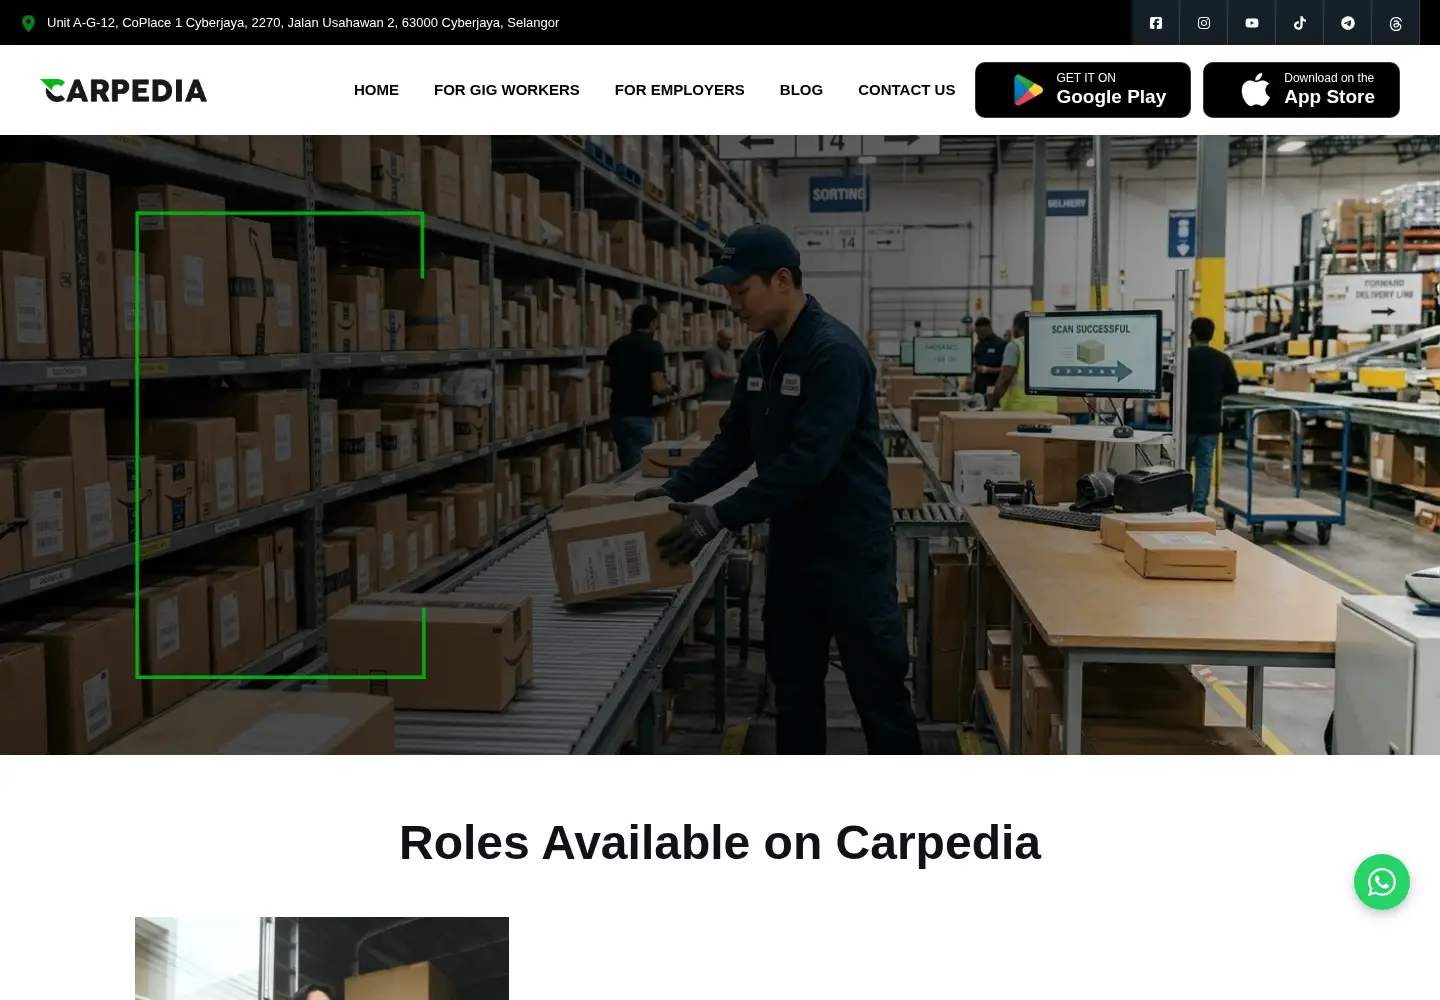Open the Threads social icon
Screen dimensions: 1440x1000
point(1396,23)
